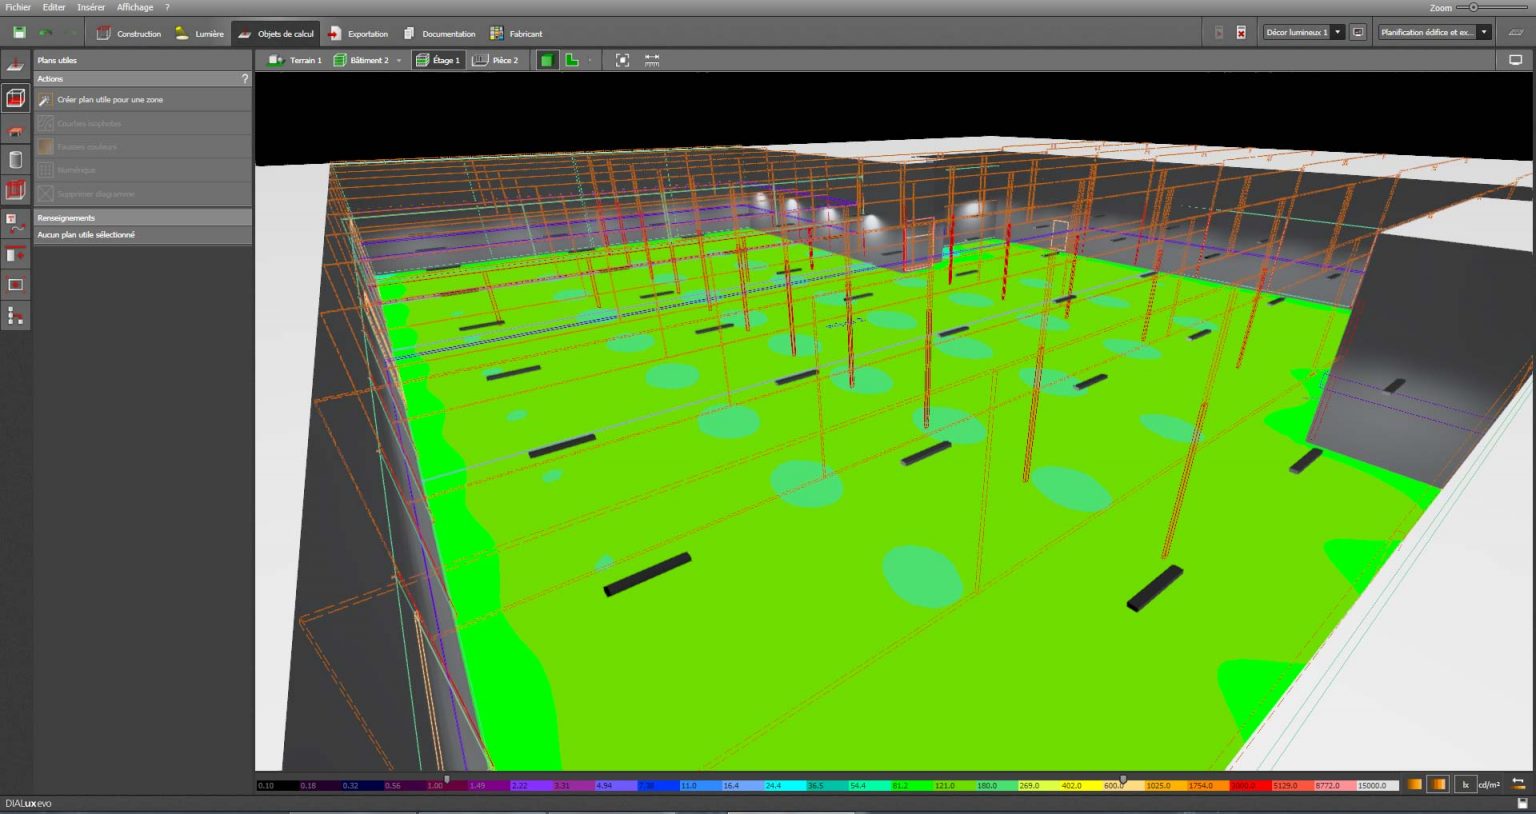Click the save icon in bottom status bar
This screenshot has width=1536, height=814.
pyautogui.click(x=1522, y=803)
